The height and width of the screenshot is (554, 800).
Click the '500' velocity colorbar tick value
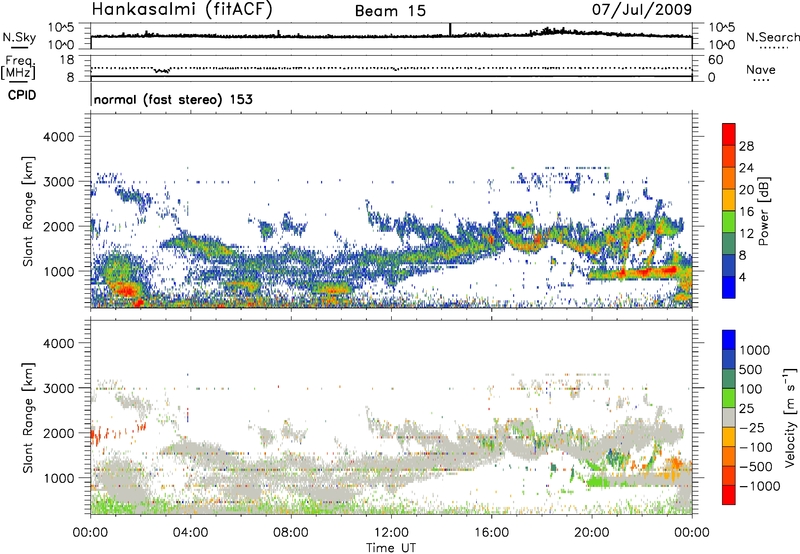(753, 369)
